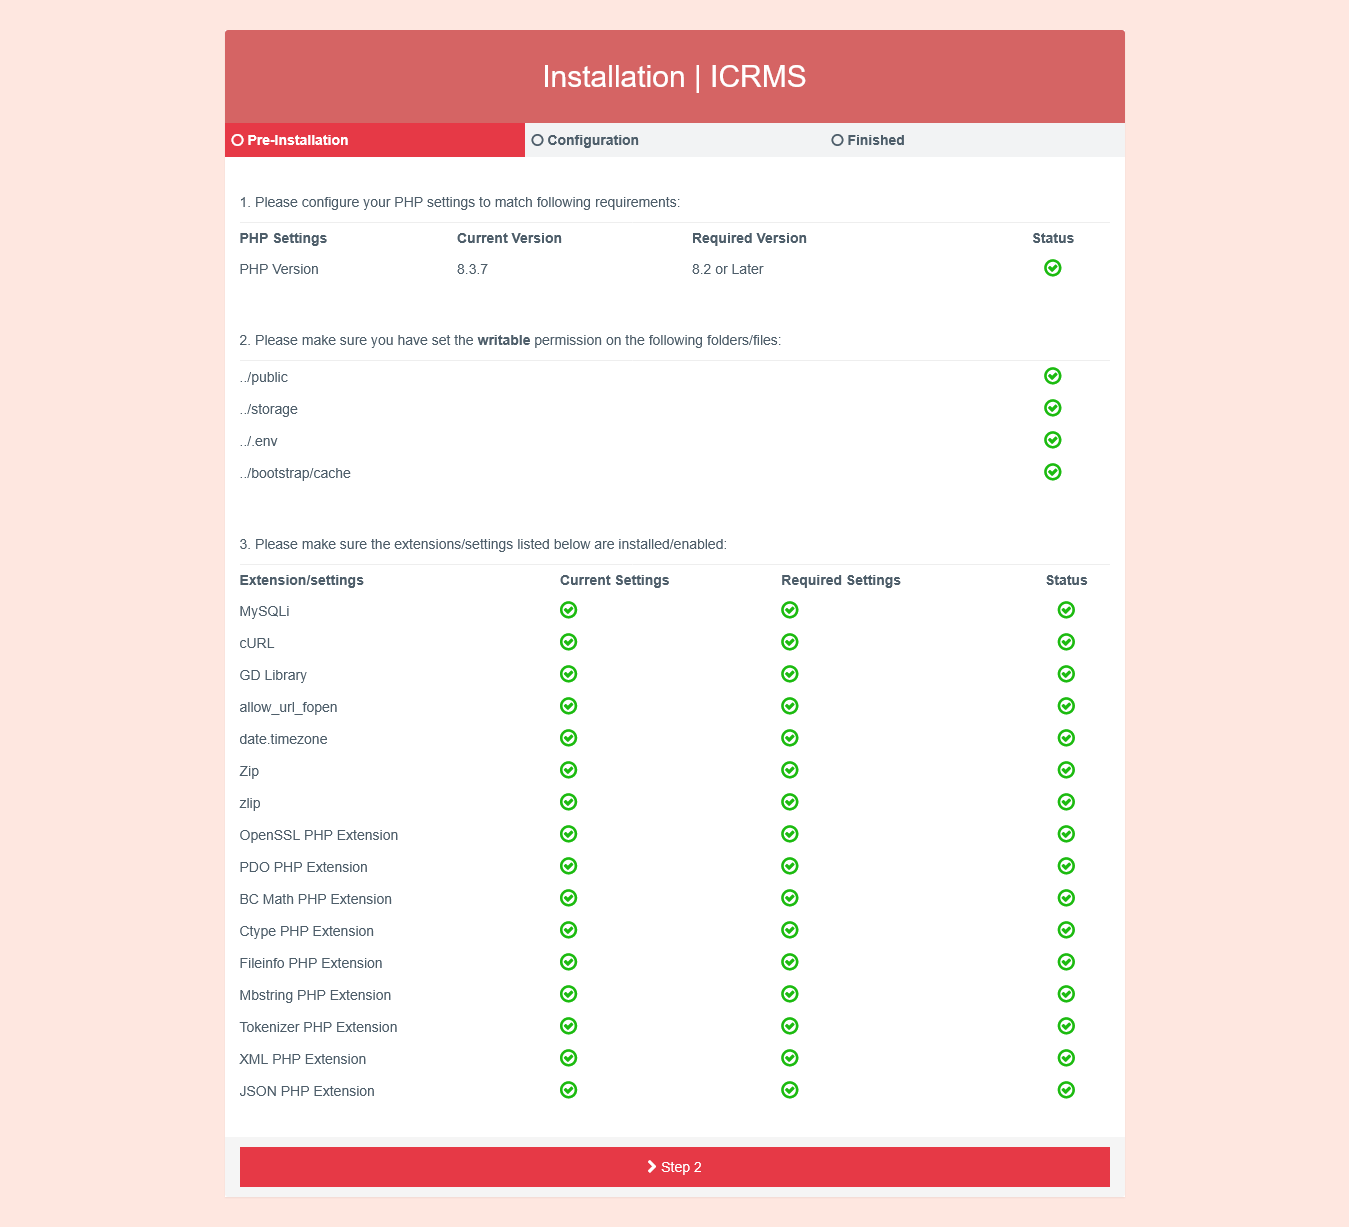The height and width of the screenshot is (1227, 1349).
Task: Click MySQLi Current Settings check icon
Action: coord(568,610)
